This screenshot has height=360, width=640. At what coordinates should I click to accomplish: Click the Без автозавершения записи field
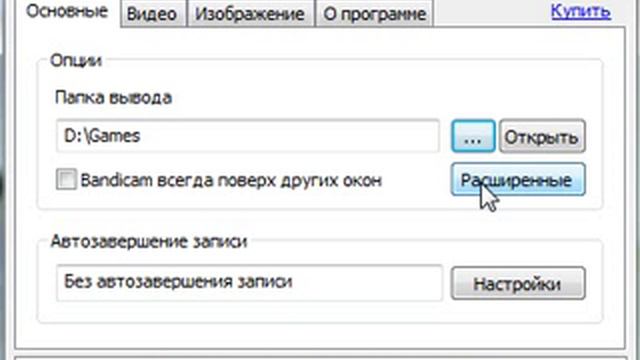coord(249,282)
